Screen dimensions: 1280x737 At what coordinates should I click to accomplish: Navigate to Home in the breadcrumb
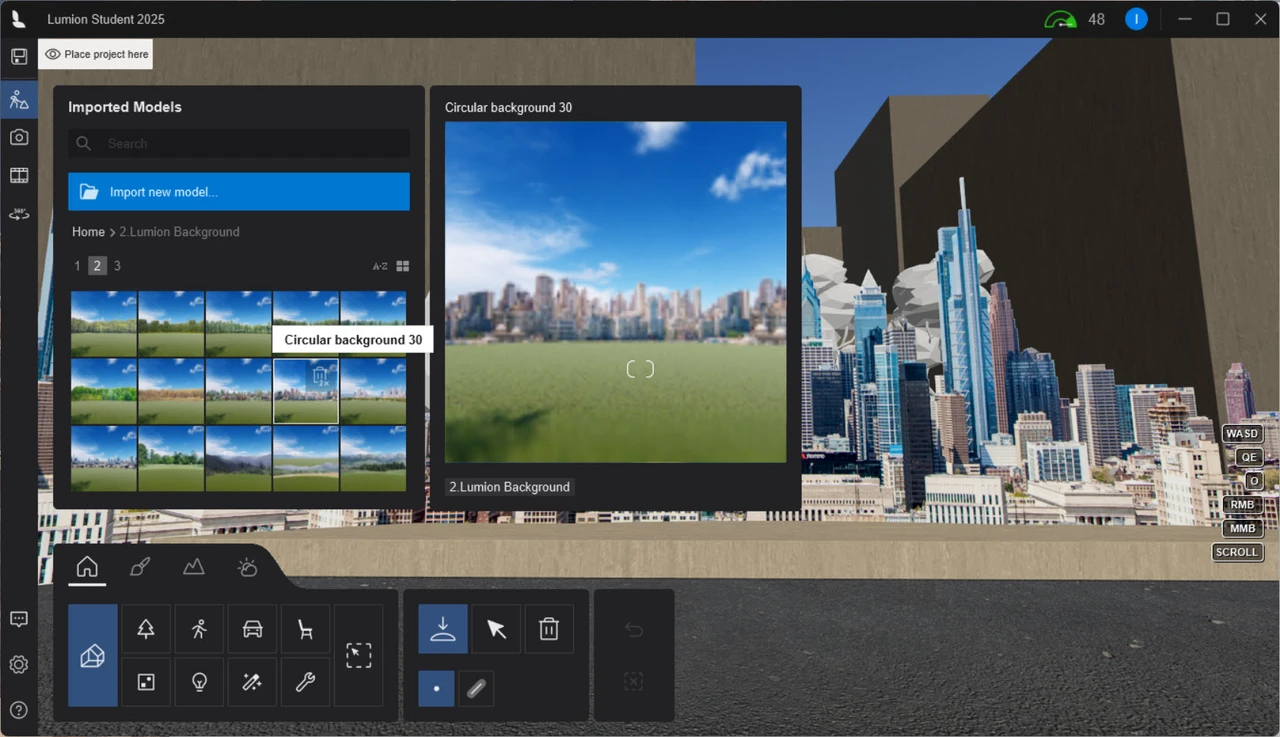[x=88, y=232]
